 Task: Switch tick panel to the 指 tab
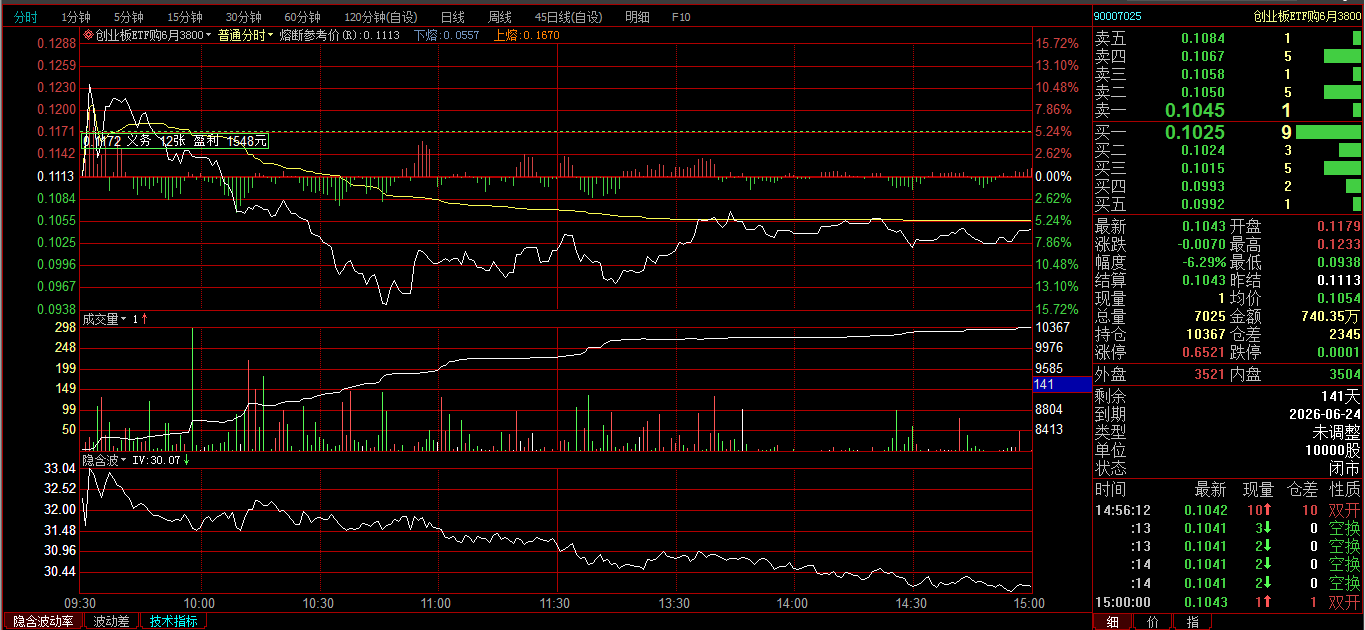1192,621
